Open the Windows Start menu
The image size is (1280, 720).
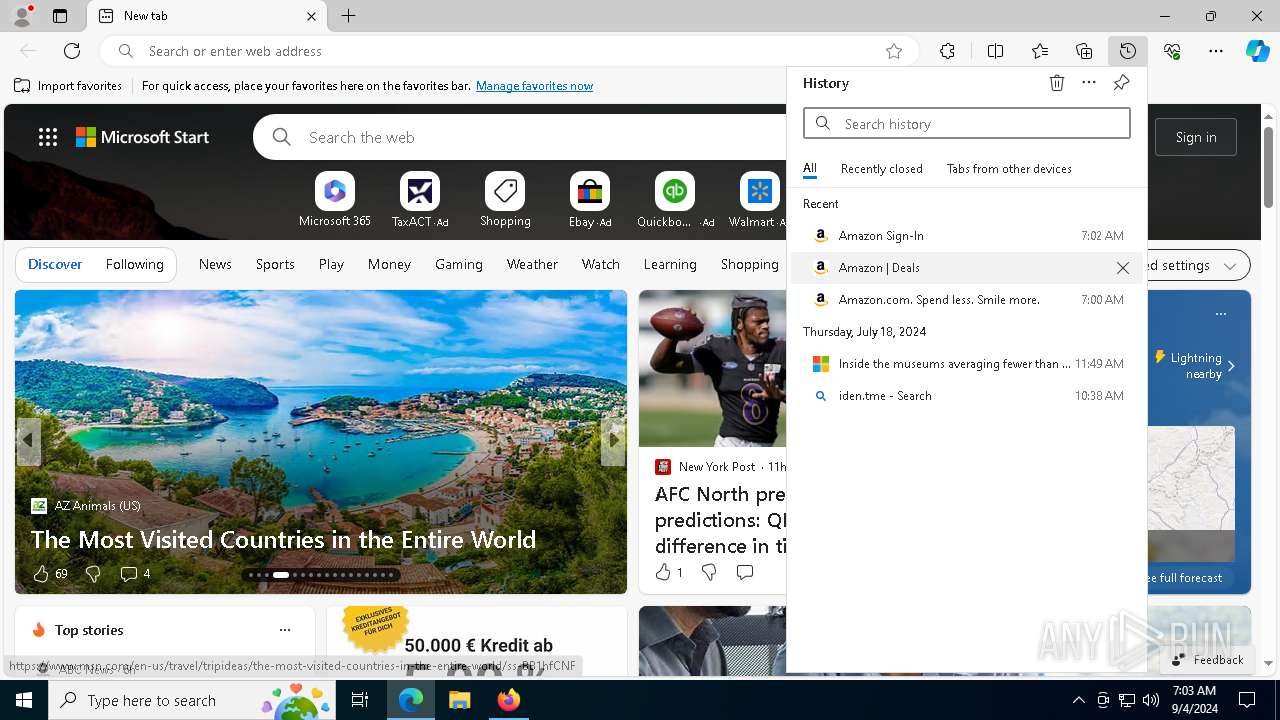tap(24, 700)
